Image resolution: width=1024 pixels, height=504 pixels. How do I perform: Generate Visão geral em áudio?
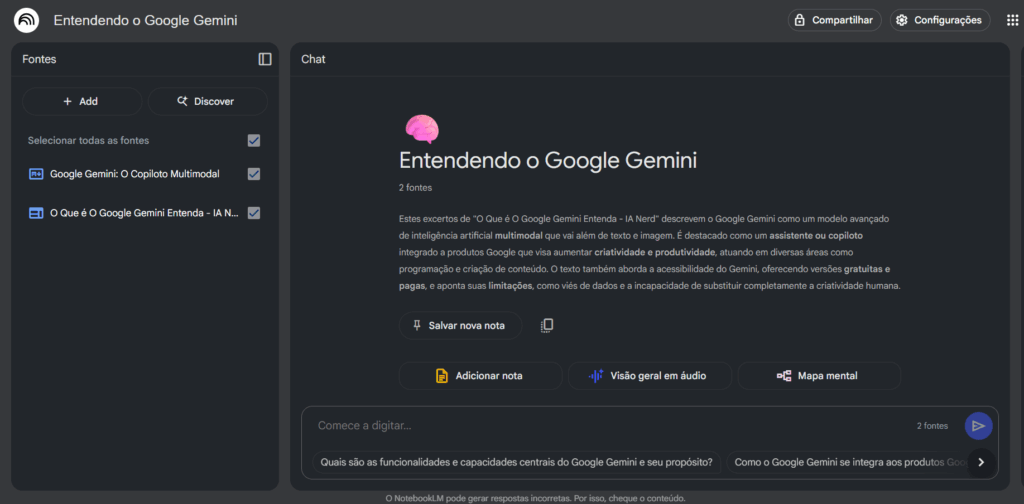(650, 375)
